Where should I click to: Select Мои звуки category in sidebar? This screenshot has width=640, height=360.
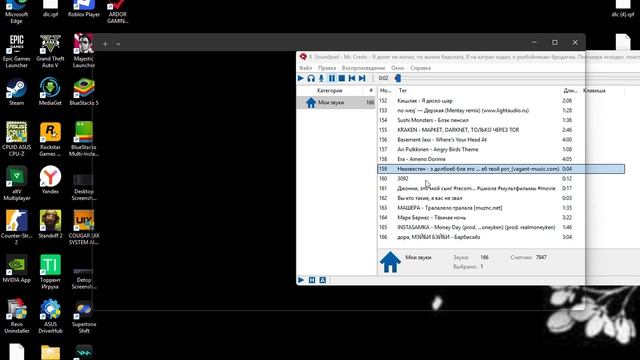click(336, 102)
